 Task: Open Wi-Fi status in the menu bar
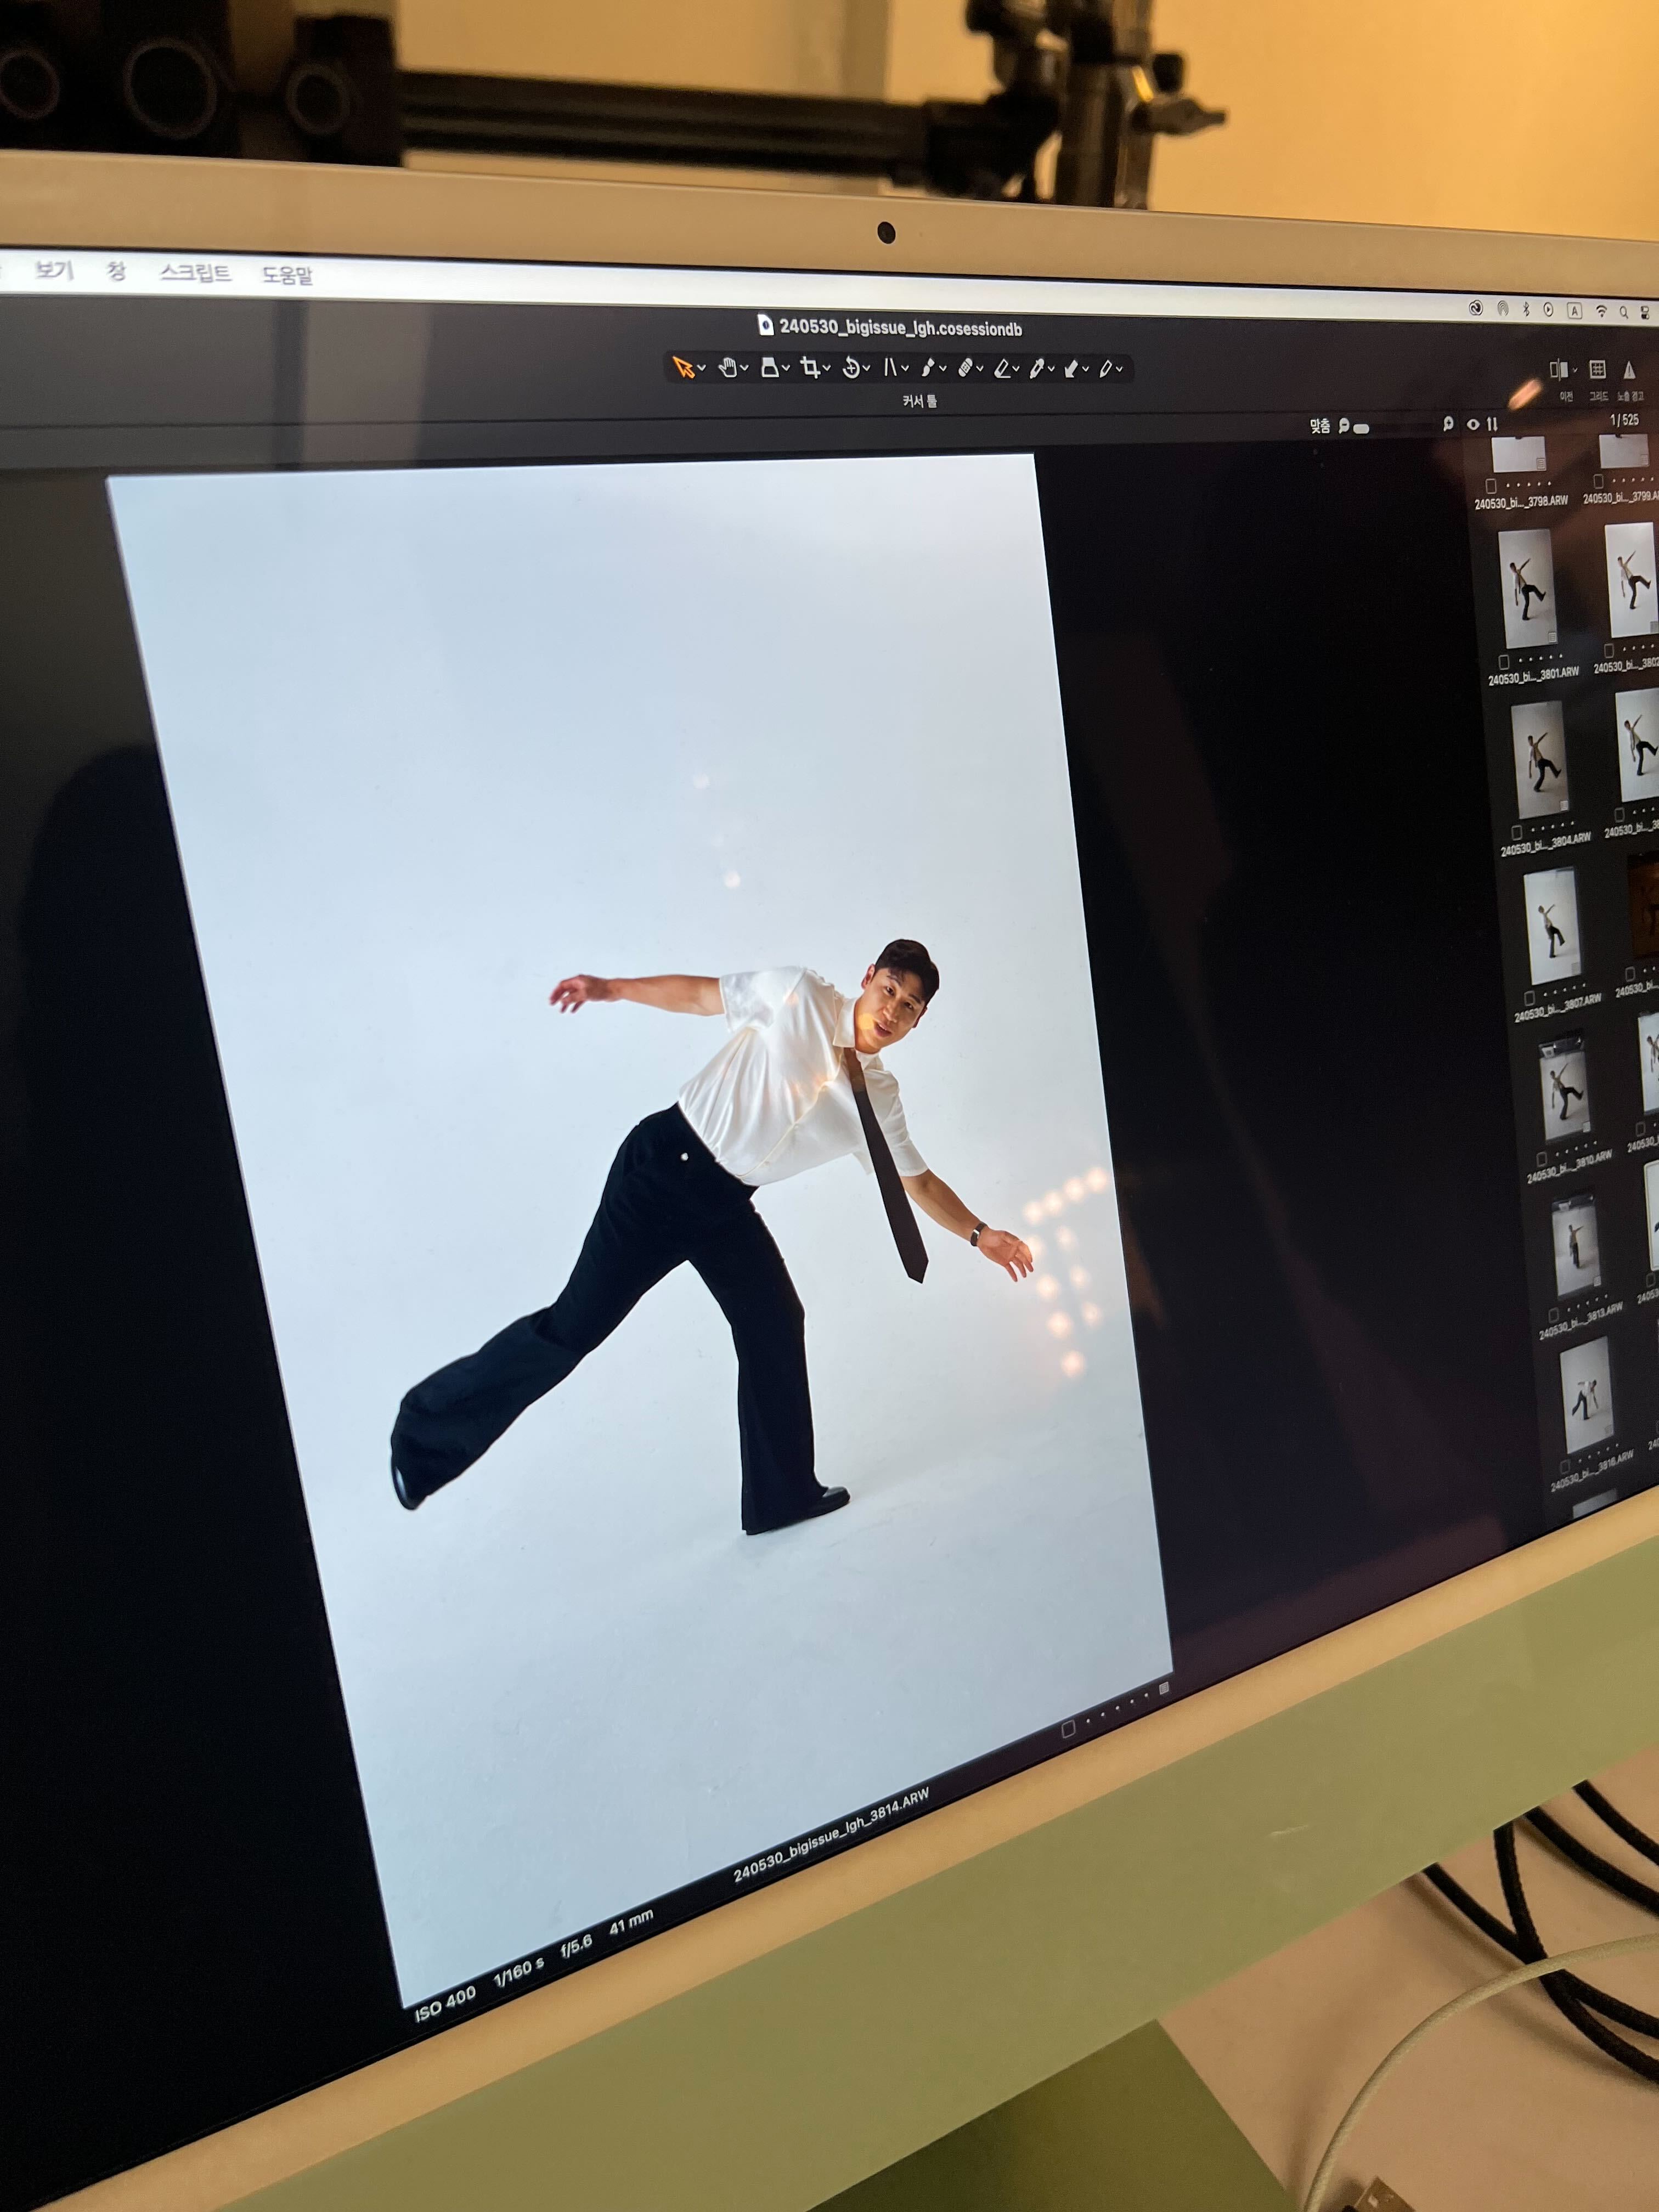click(1601, 311)
